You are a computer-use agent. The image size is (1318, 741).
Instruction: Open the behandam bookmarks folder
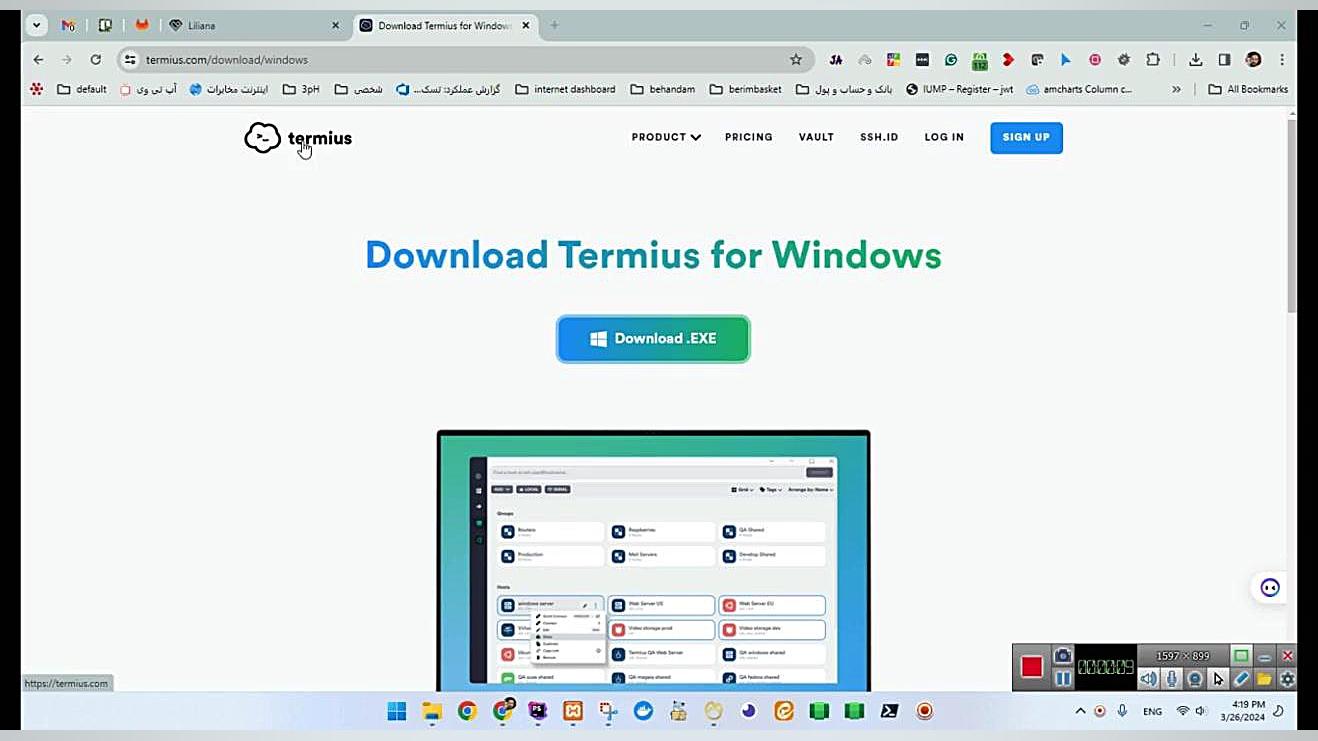662,89
